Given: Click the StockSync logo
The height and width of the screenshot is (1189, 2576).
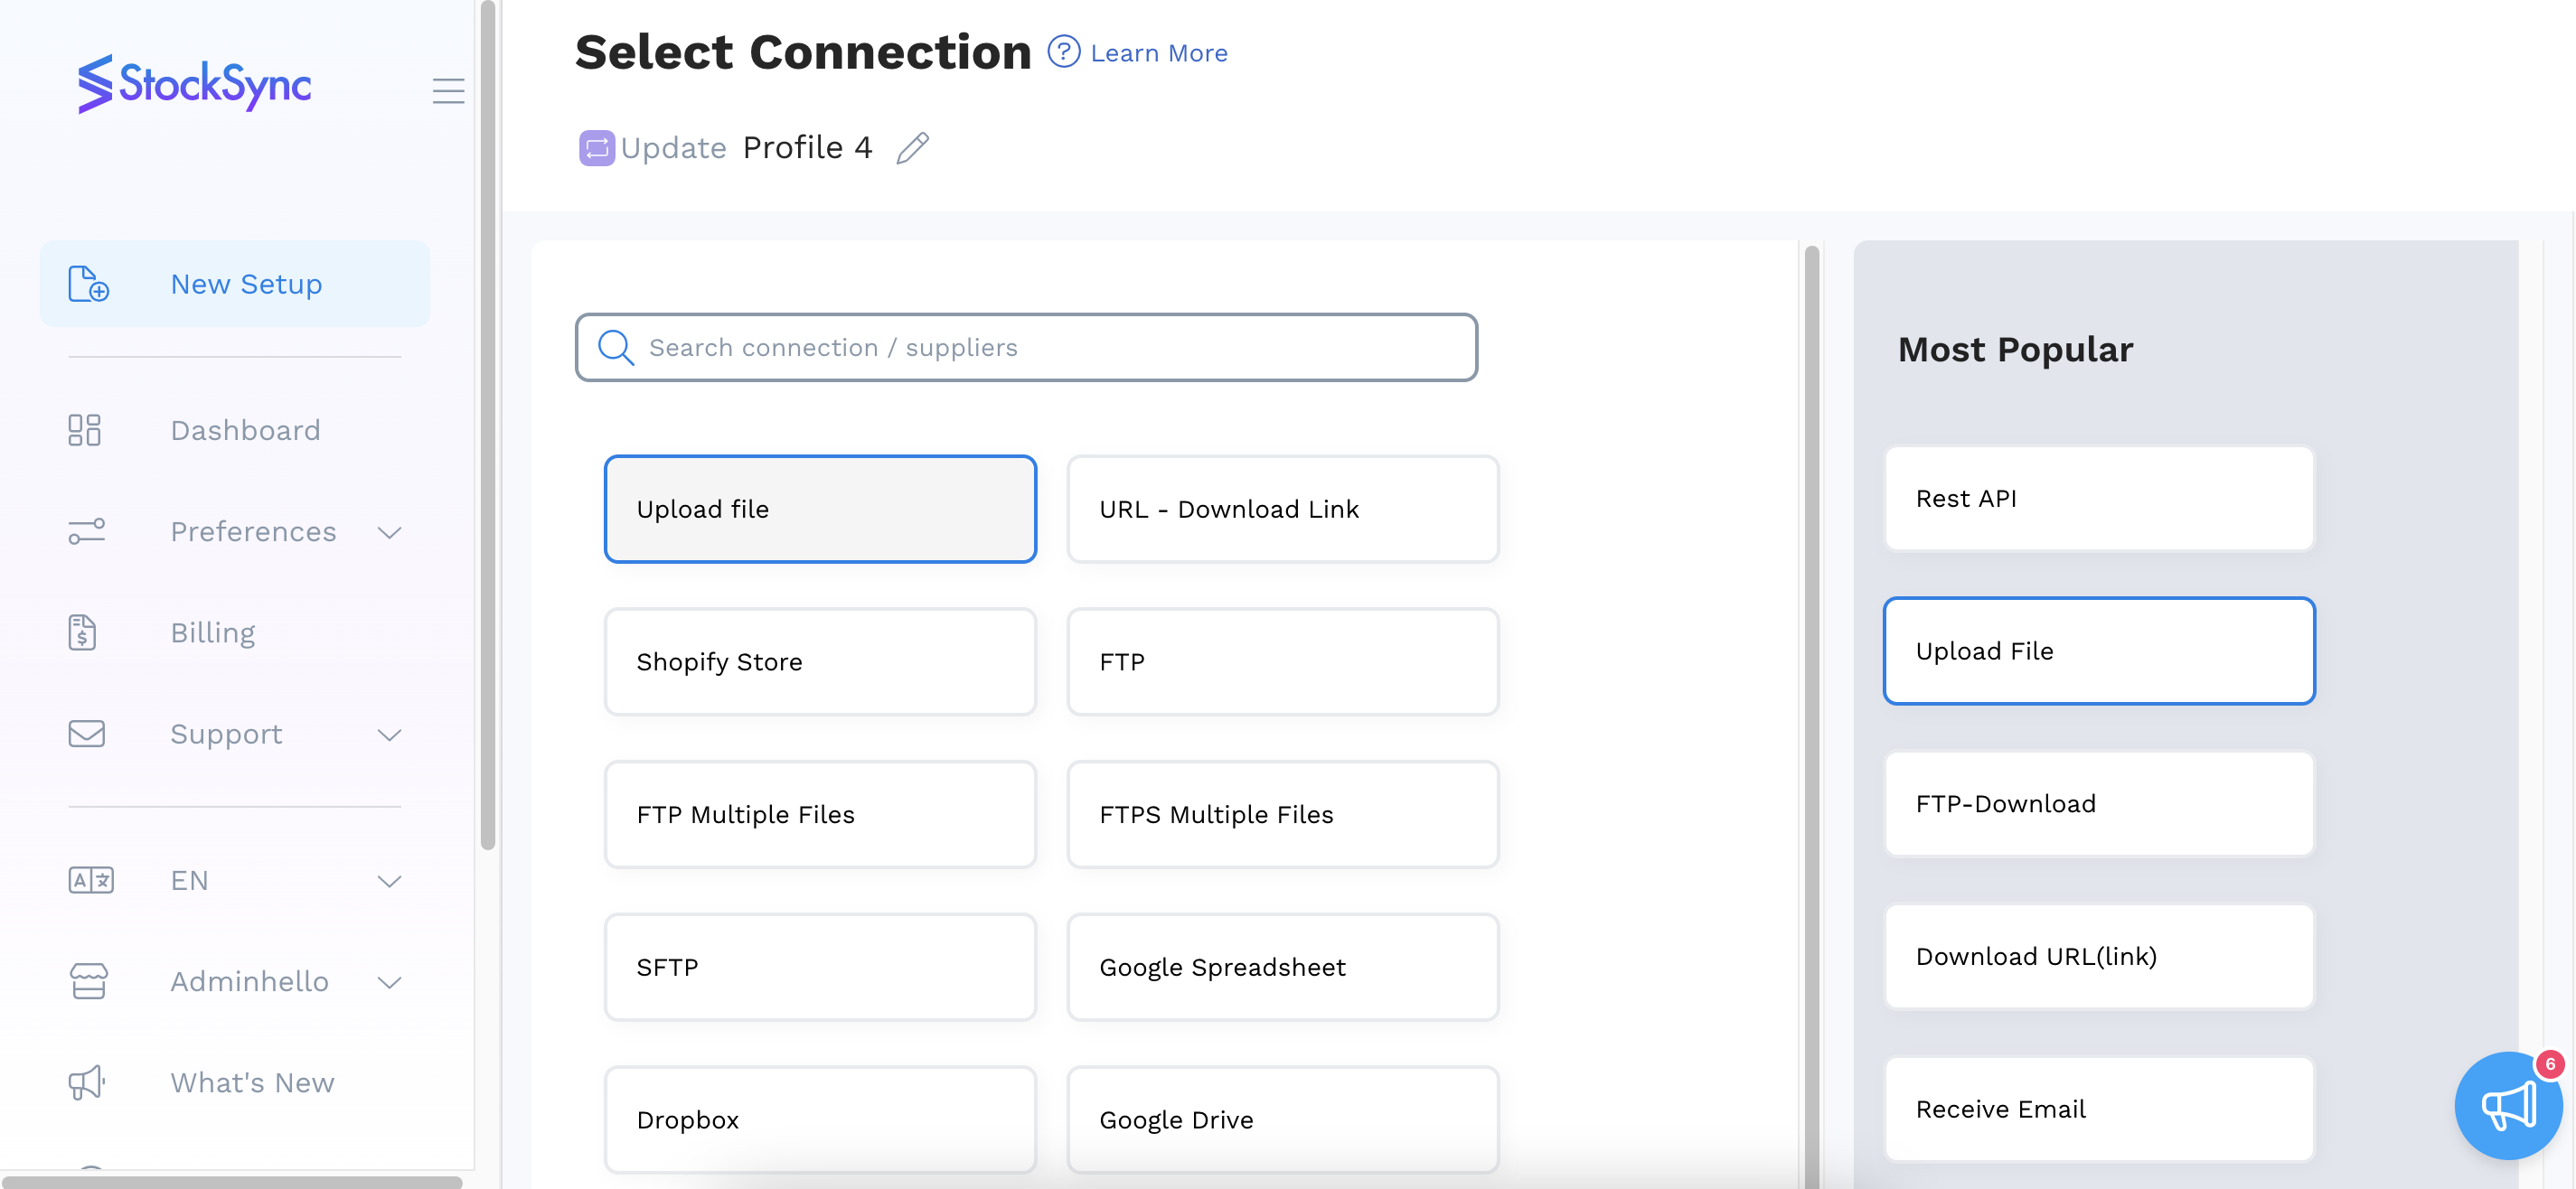Looking at the screenshot, I should click(x=195, y=84).
